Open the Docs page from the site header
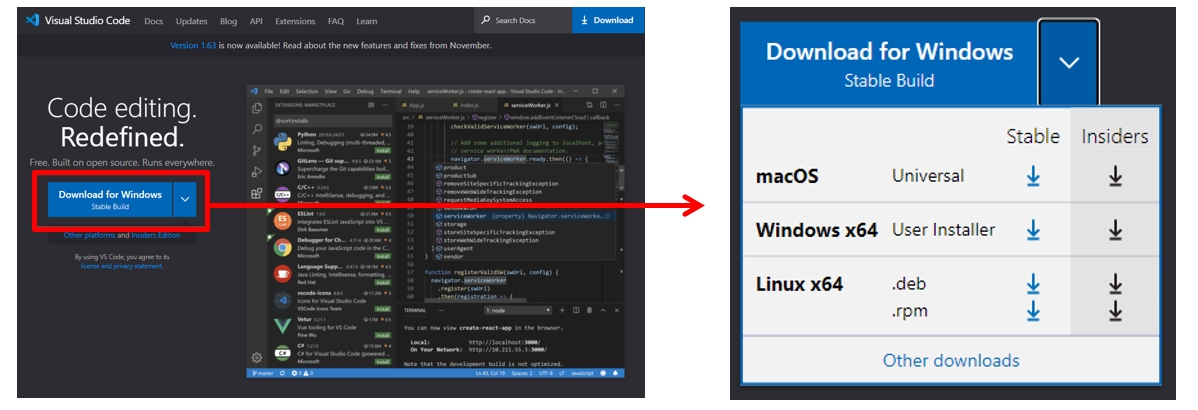This screenshot has height=410, width=1198. point(154,21)
